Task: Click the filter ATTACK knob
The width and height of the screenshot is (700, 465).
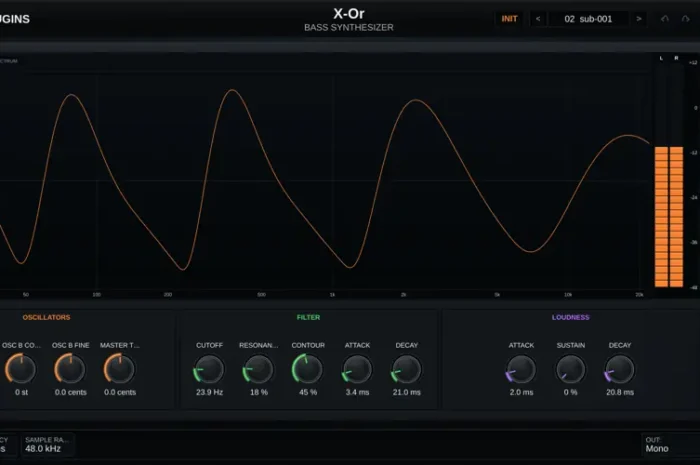Action: (357, 369)
